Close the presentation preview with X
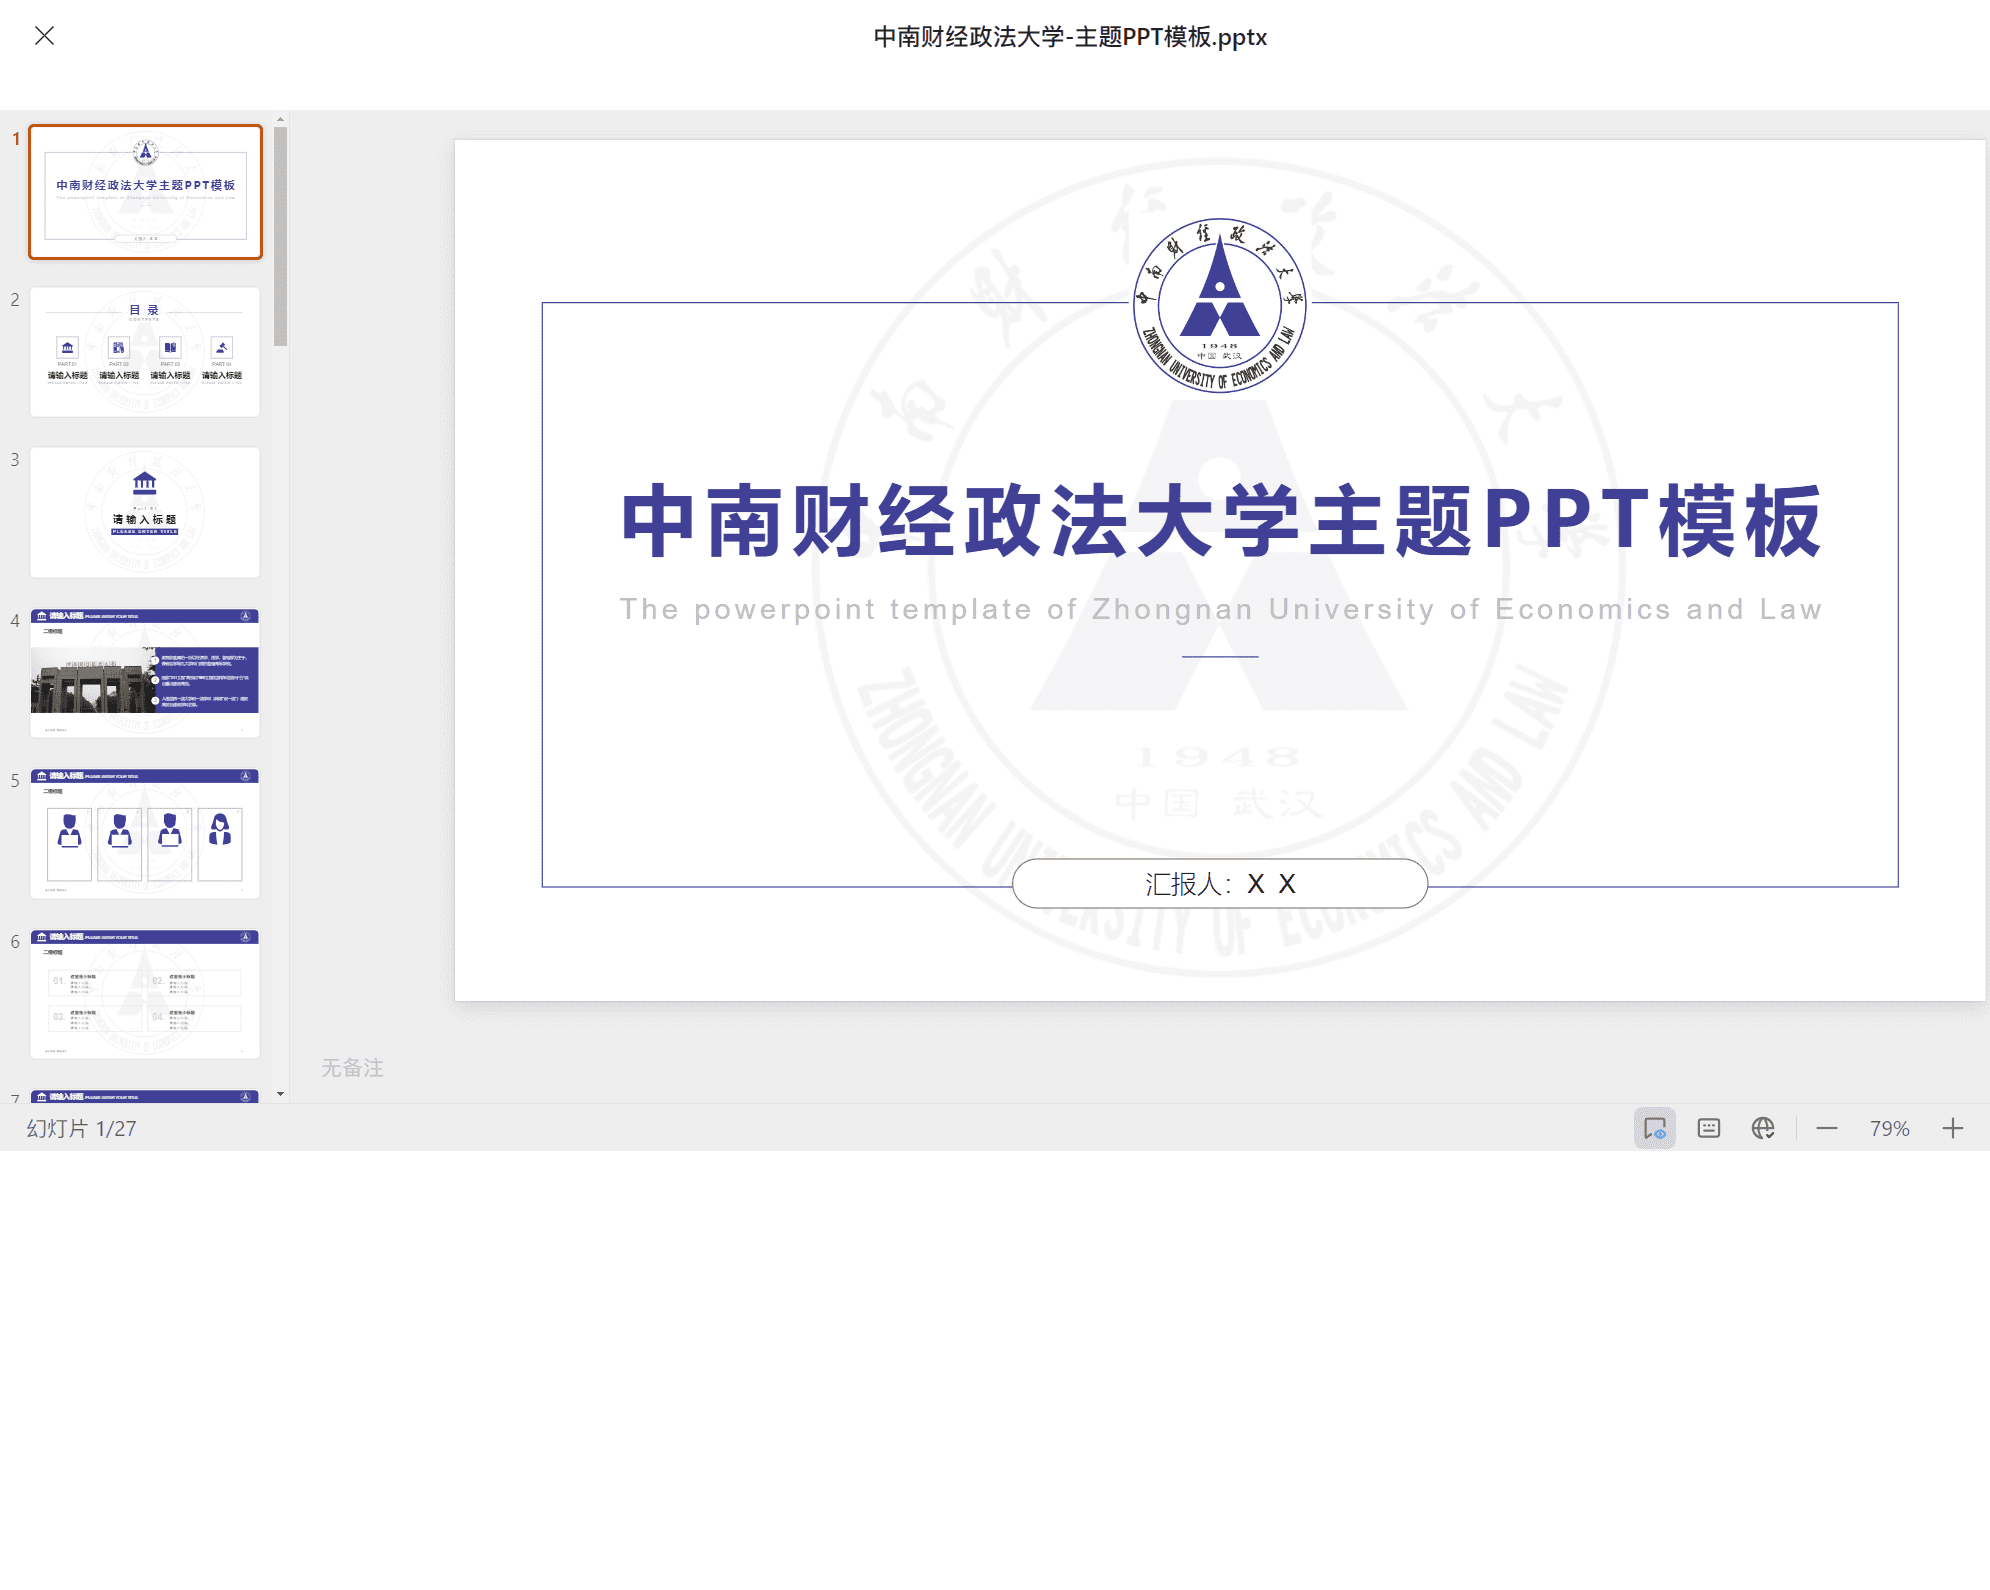Viewport: 1990px width, 1590px height. 44,36
